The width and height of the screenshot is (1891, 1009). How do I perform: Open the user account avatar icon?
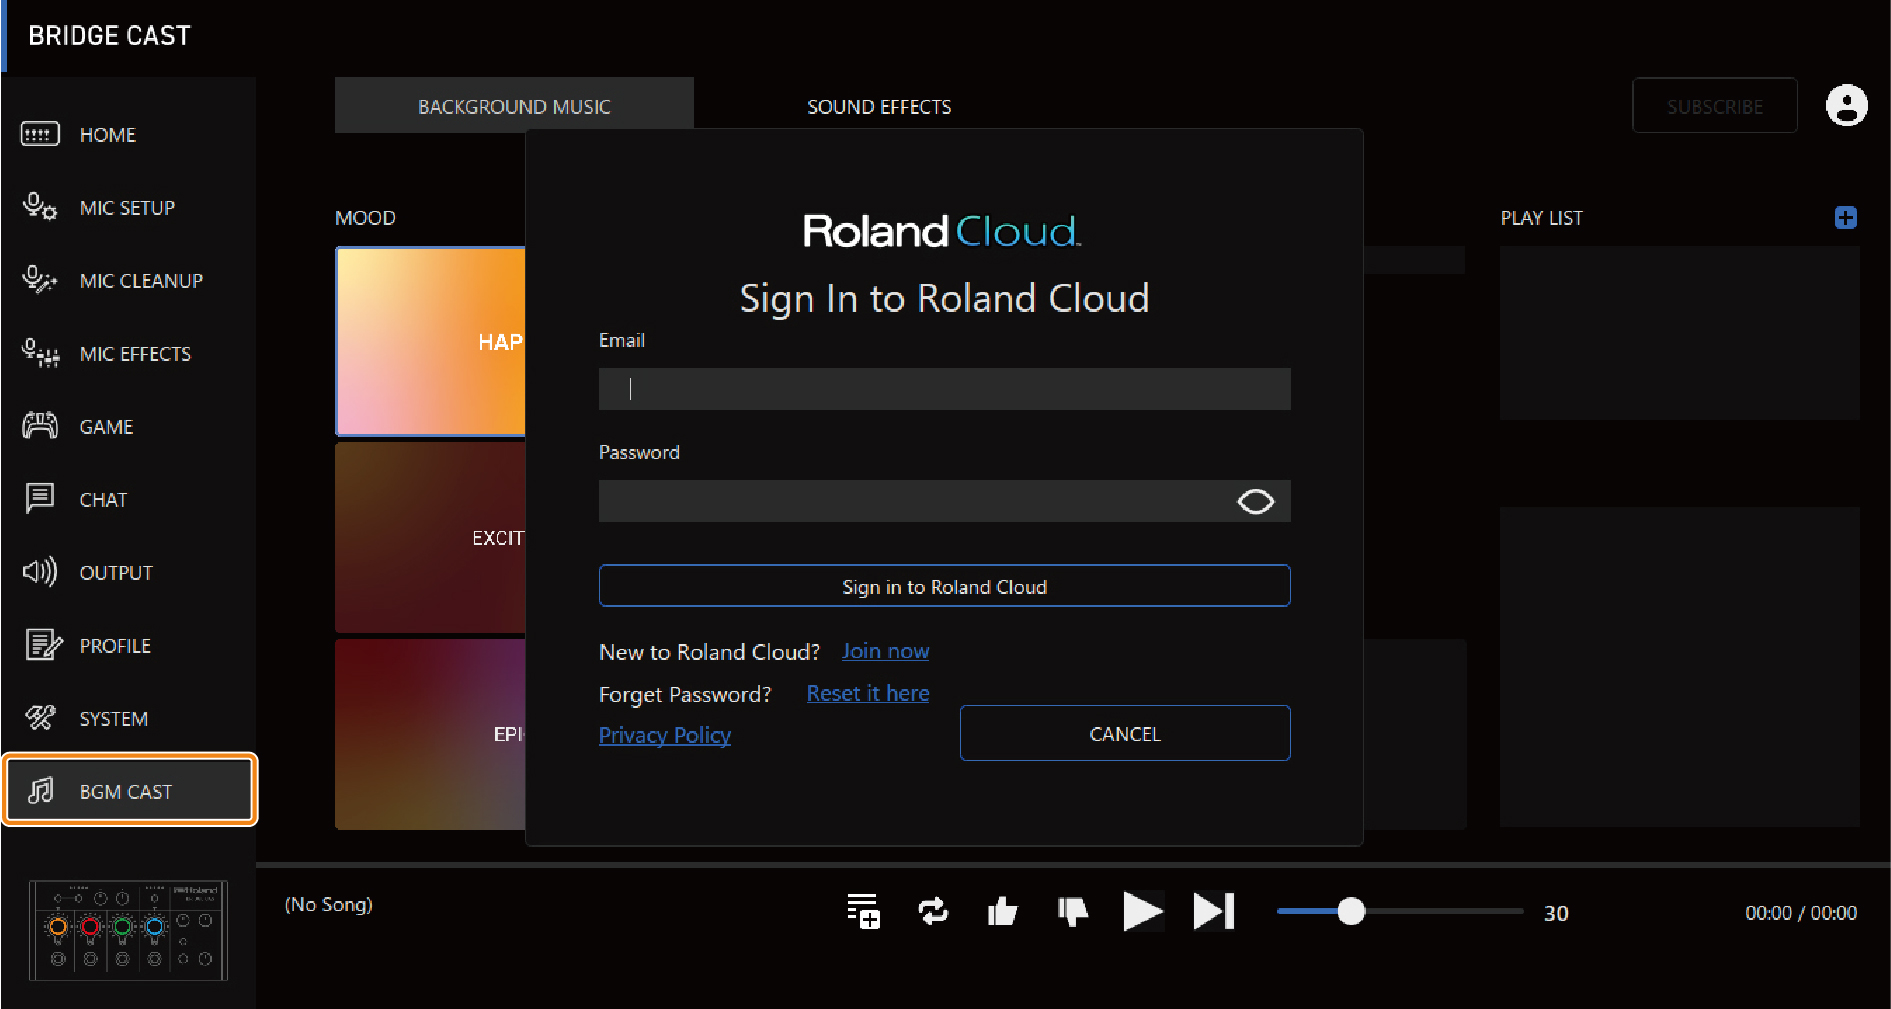click(x=1846, y=105)
